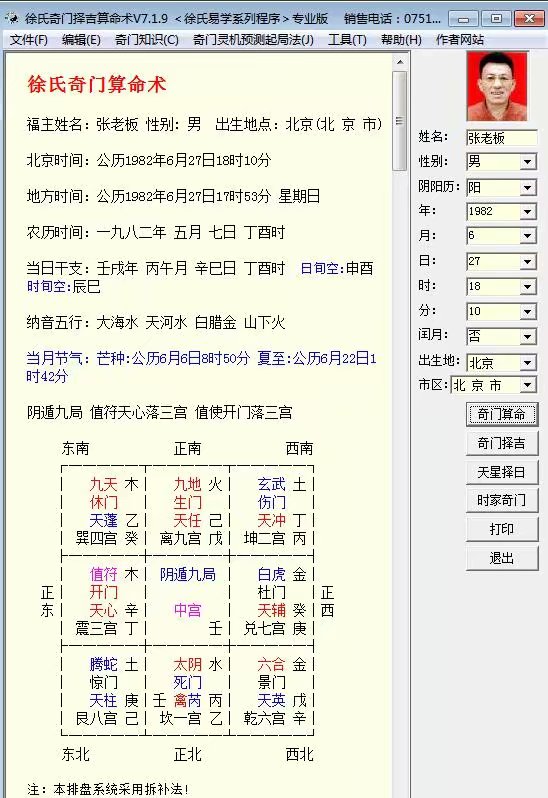Expand the 阴阳历 dropdown
Image resolution: width=548 pixels, height=798 pixels.
(528, 187)
